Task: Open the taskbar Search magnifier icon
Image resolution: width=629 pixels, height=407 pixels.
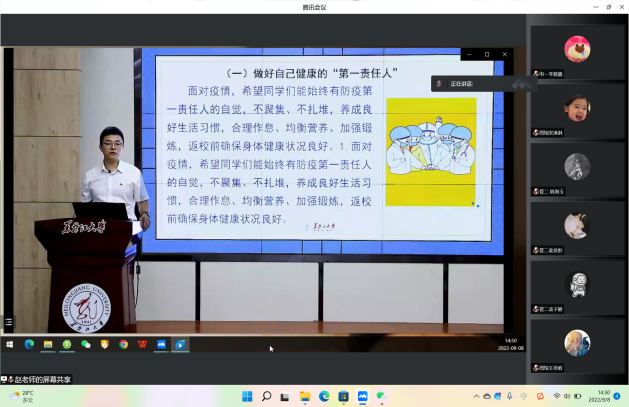Action: 267,396
